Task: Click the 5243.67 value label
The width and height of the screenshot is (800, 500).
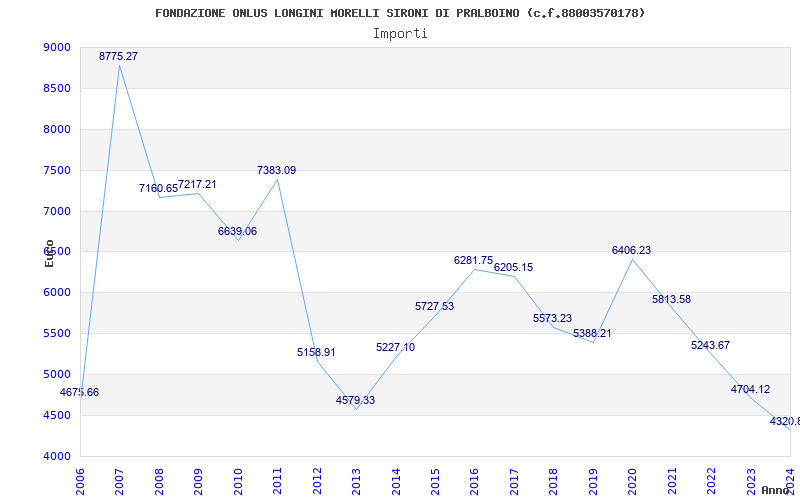Action: 711,345
